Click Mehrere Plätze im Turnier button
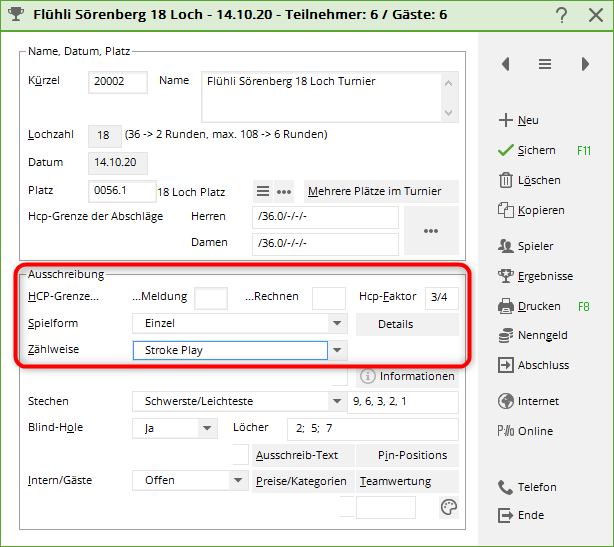This screenshot has width=614, height=547. (381, 191)
